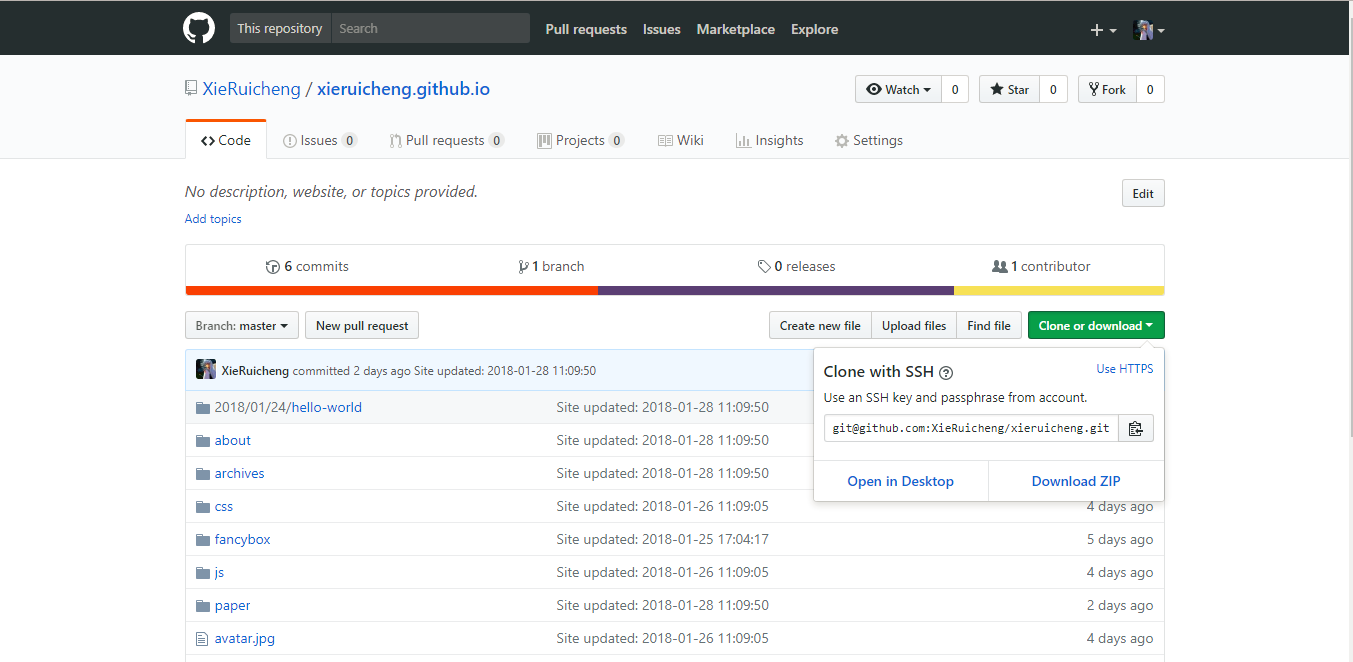This screenshot has width=1353, height=662.
Task: Click the language color bar
Action: [x=674, y=291]
